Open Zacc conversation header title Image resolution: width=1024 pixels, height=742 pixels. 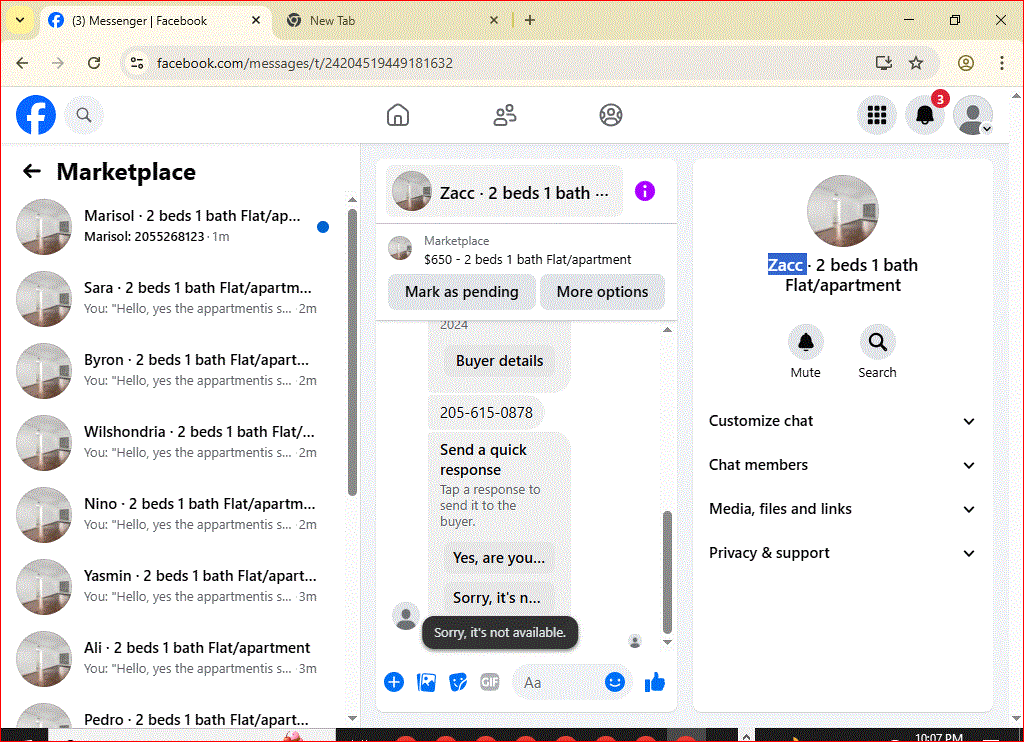click(504, 193)
